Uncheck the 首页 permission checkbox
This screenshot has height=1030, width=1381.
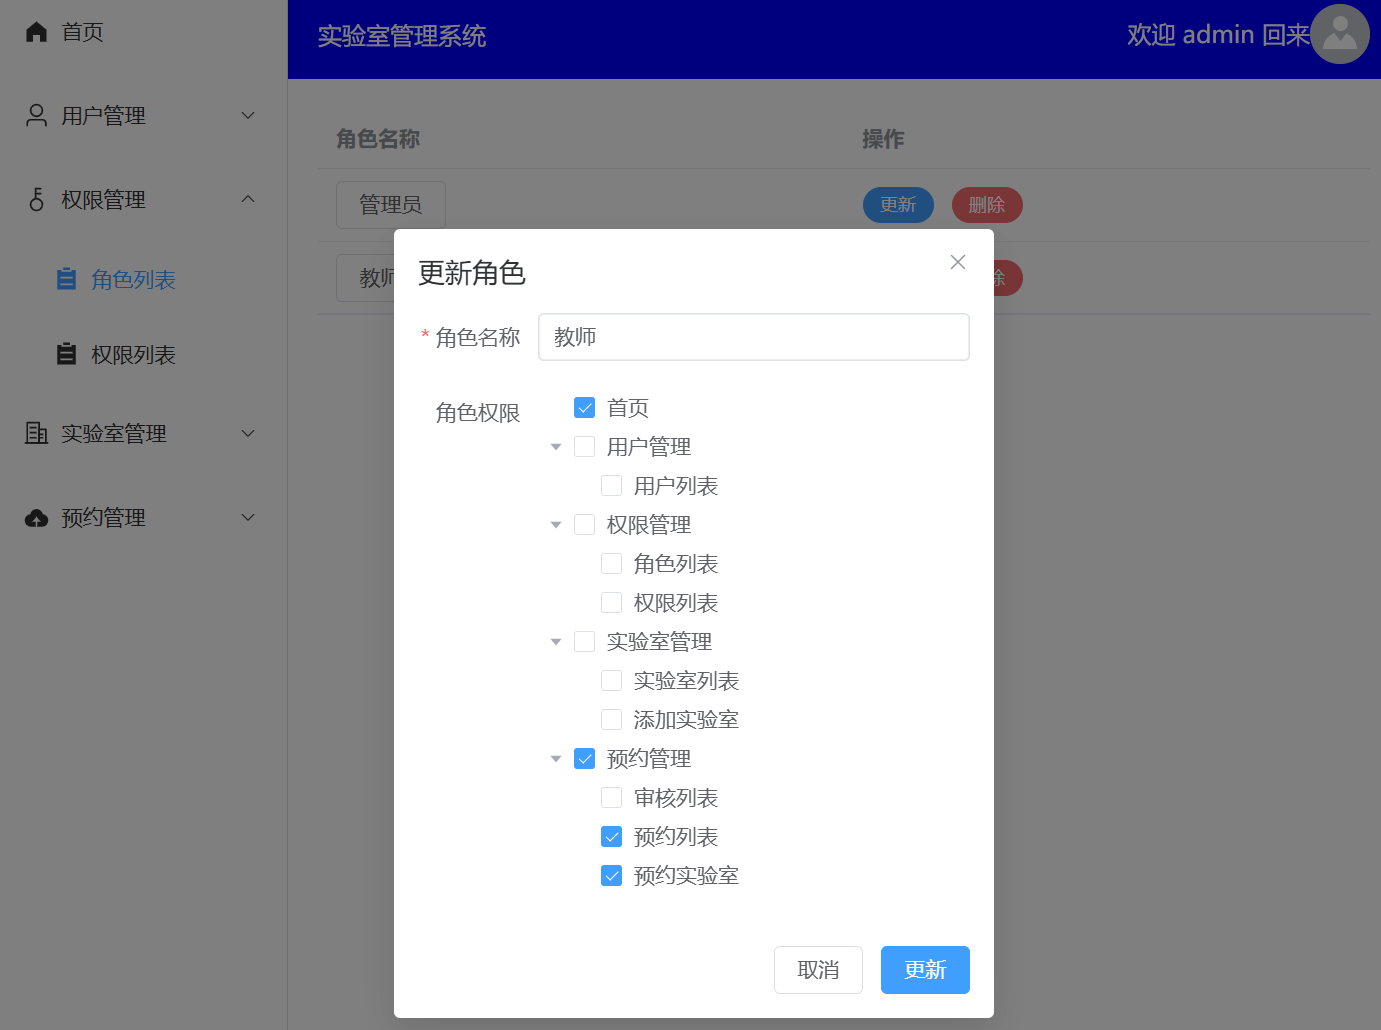coord(585,408)
